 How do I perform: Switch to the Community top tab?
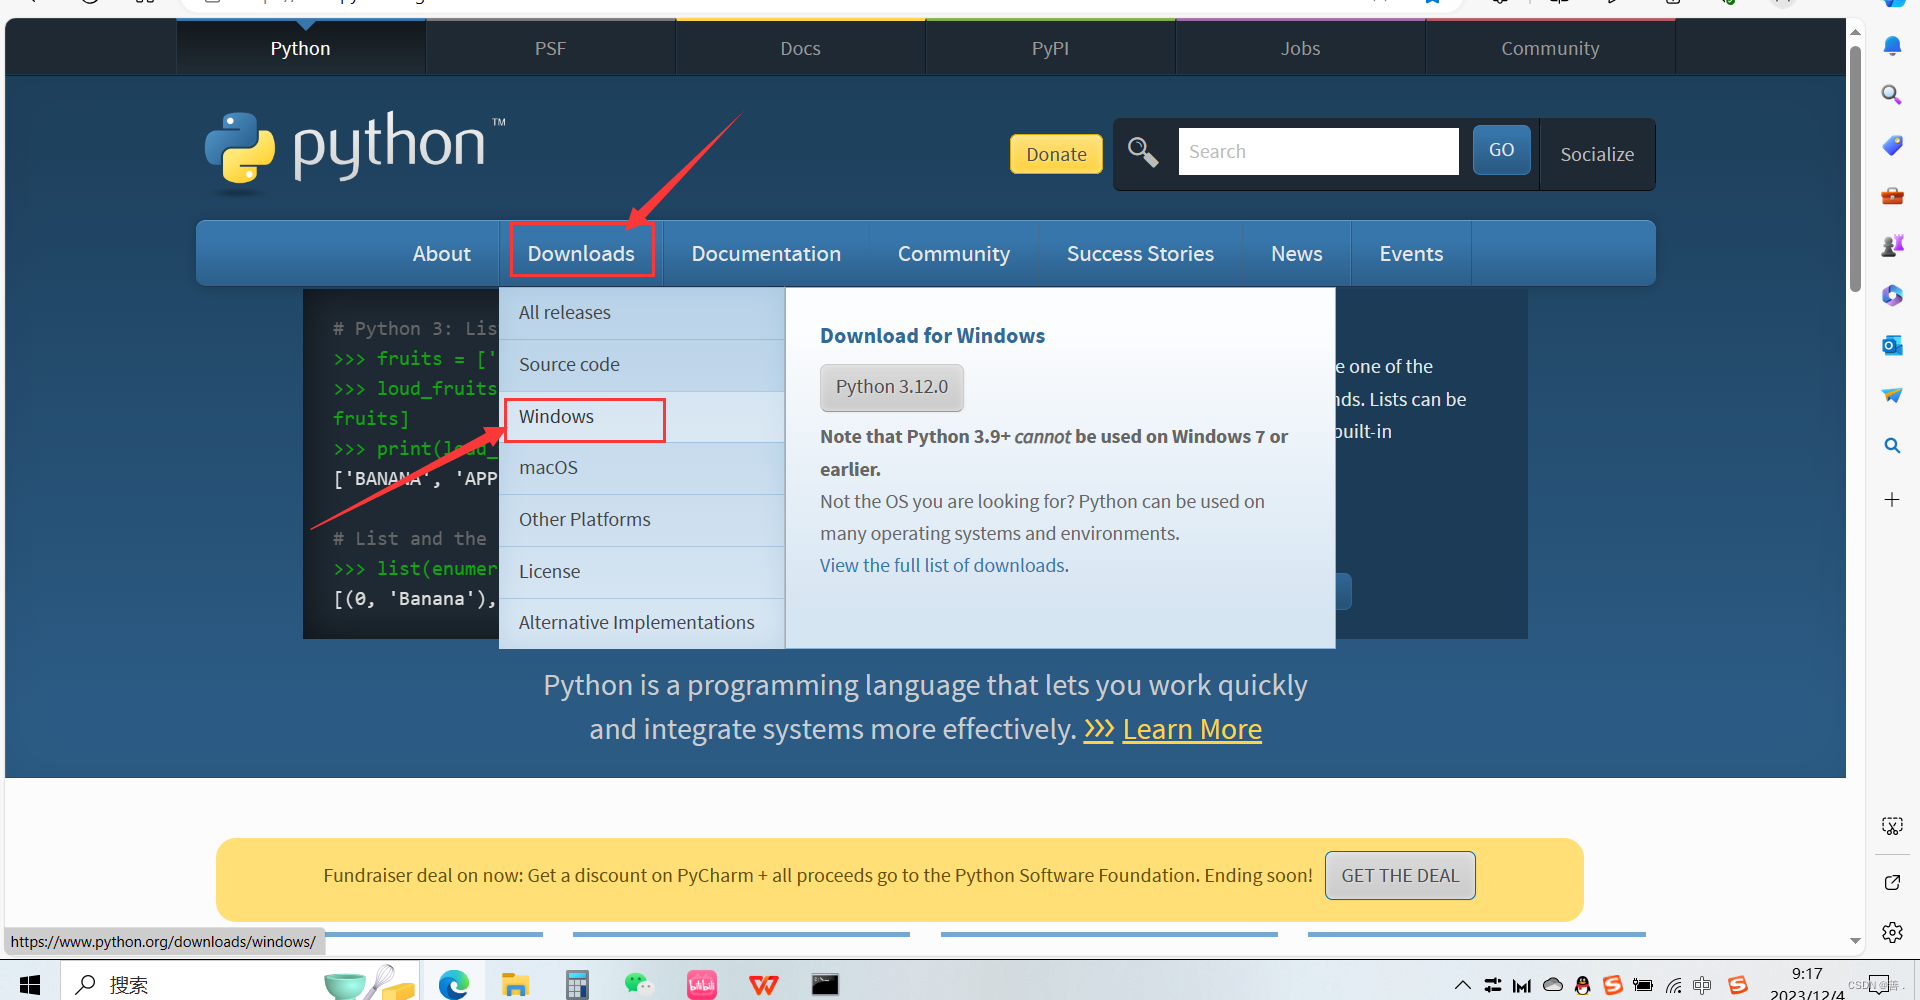pyautogui.click(x=1550, y=48)
